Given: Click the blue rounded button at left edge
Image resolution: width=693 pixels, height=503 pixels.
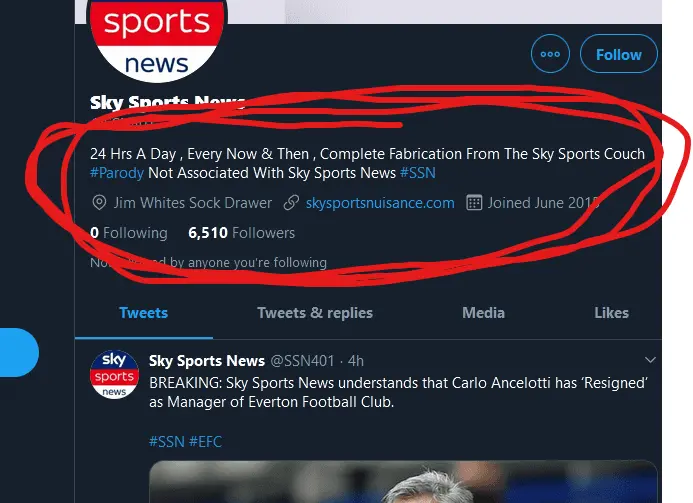Looking at the screenshot, I should coord(18,353).
